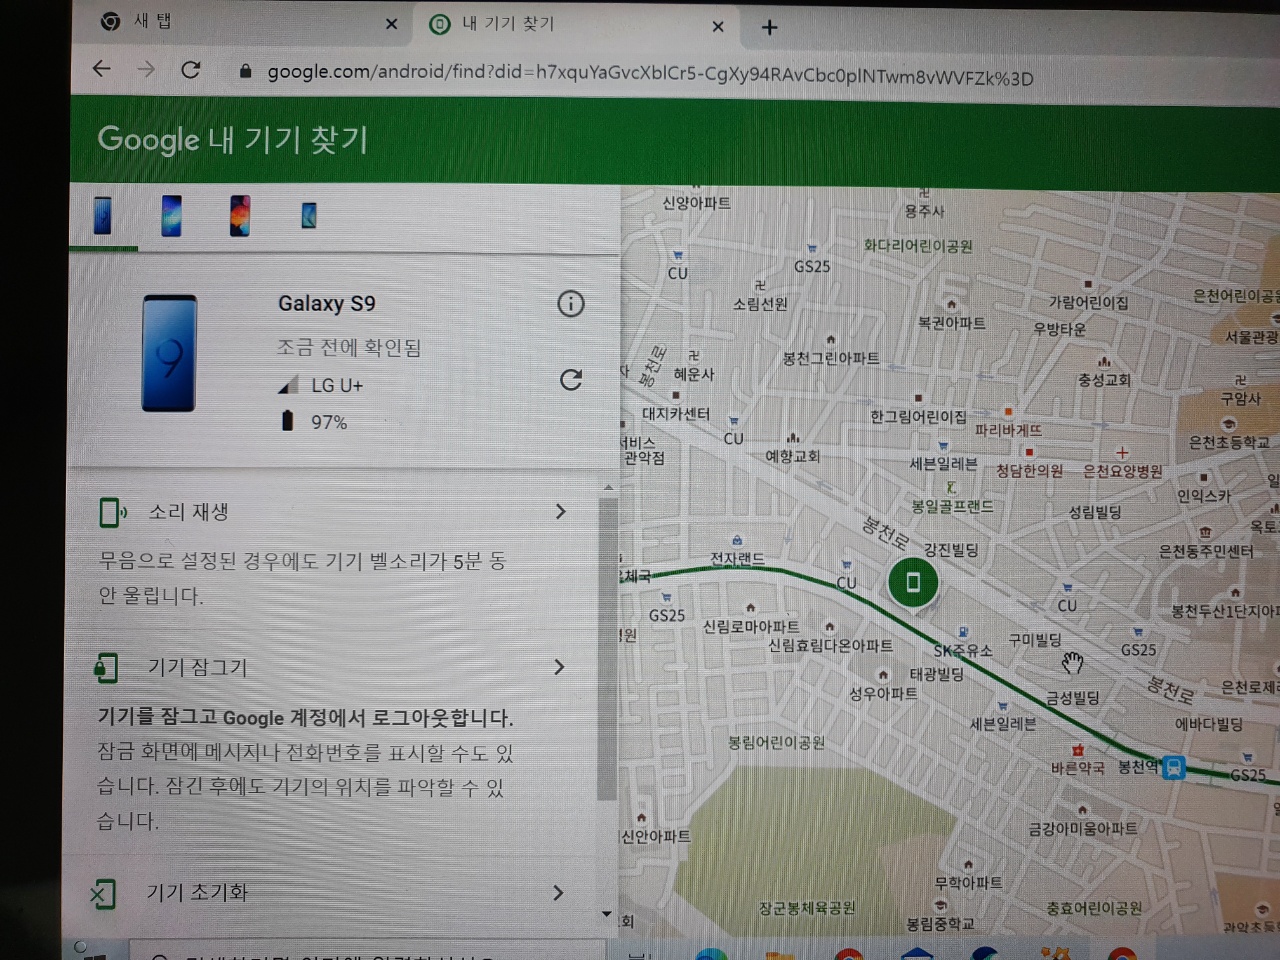Click the 구미빌딩 map label
Screen dimensions: 1280x960
[x=1035, y=639]
